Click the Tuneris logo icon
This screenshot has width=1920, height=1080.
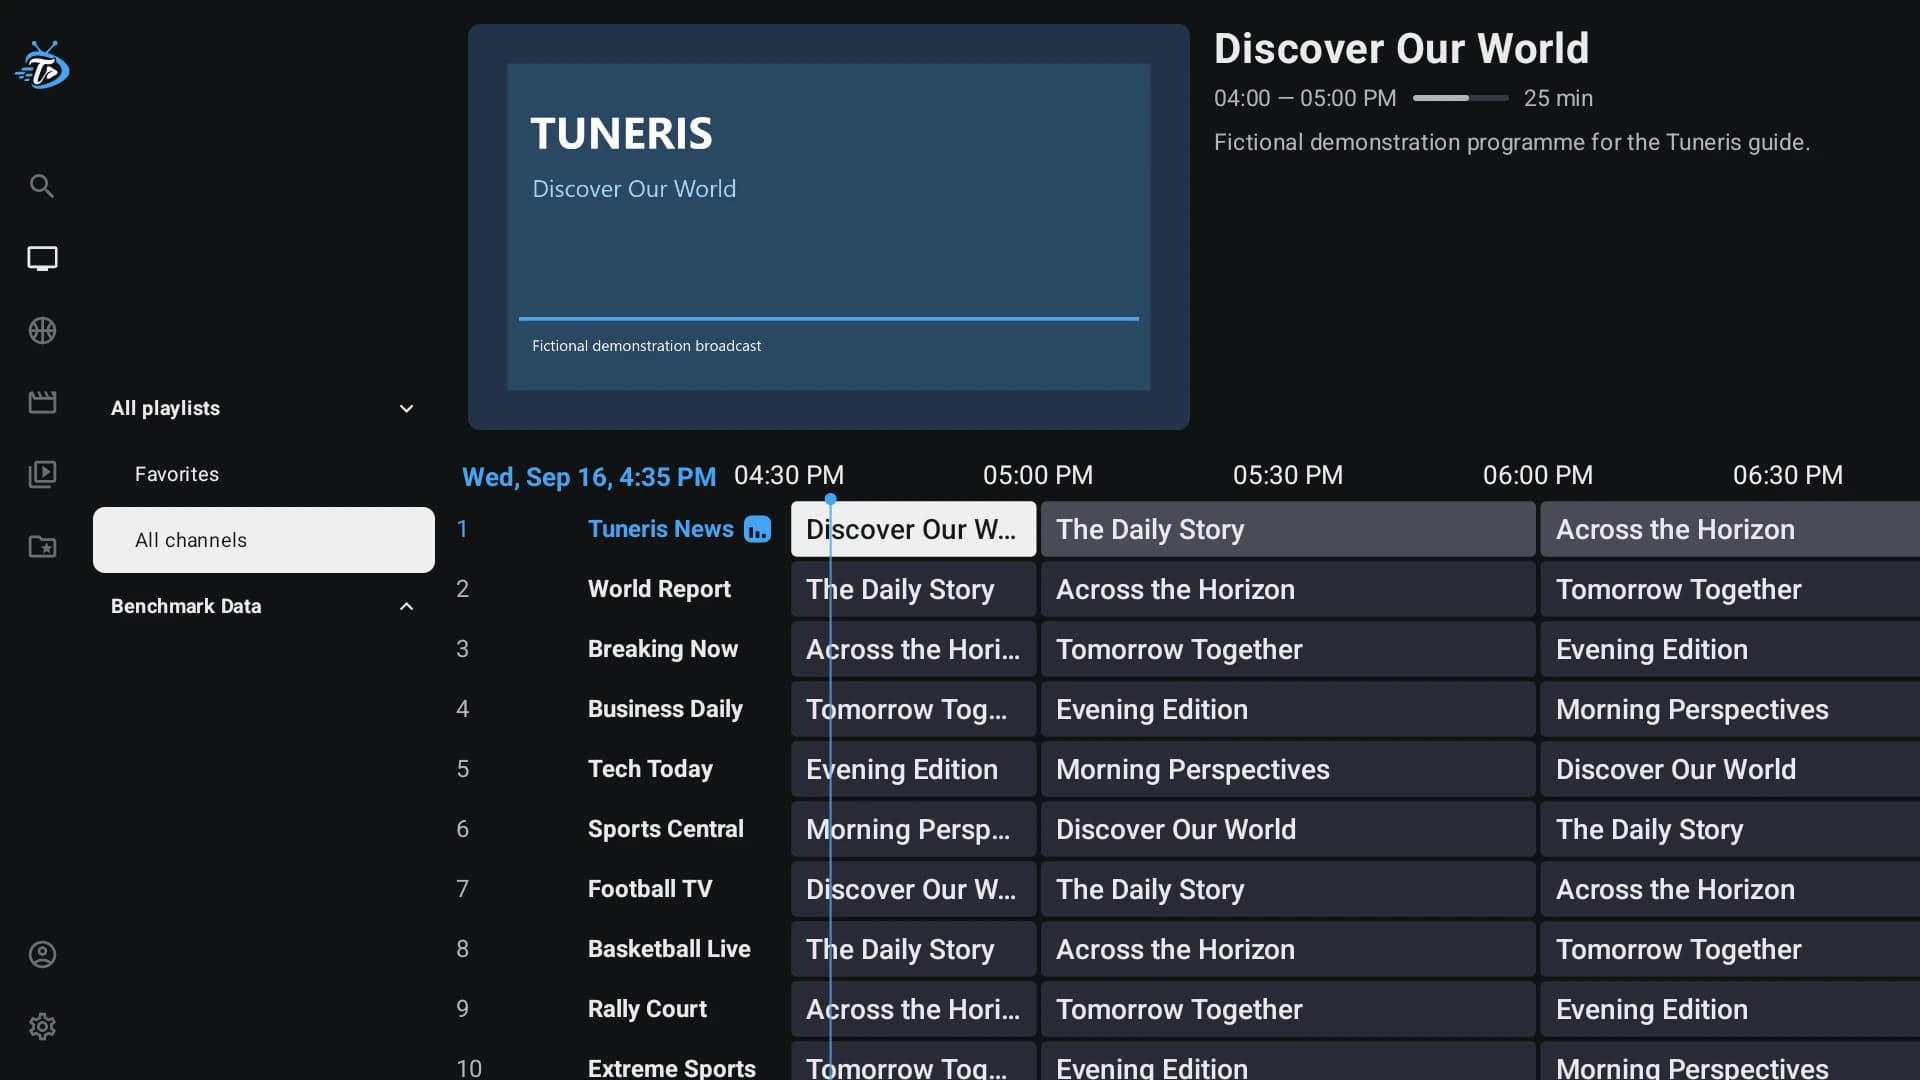click(42, 66)
